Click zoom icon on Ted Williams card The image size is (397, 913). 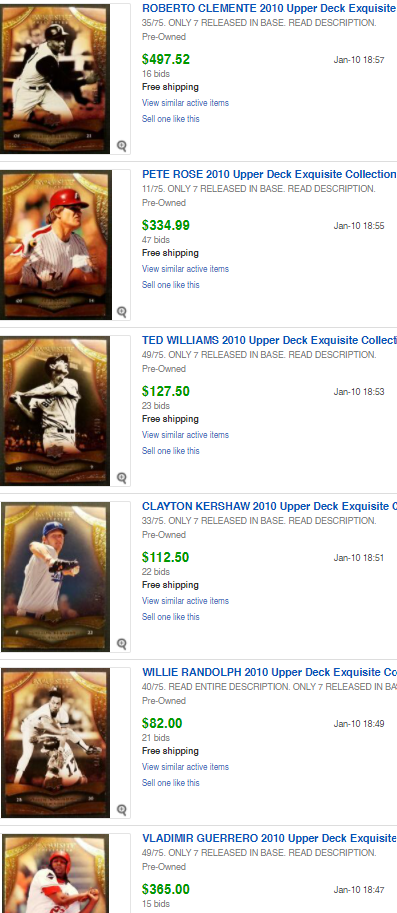click(122, 477)
